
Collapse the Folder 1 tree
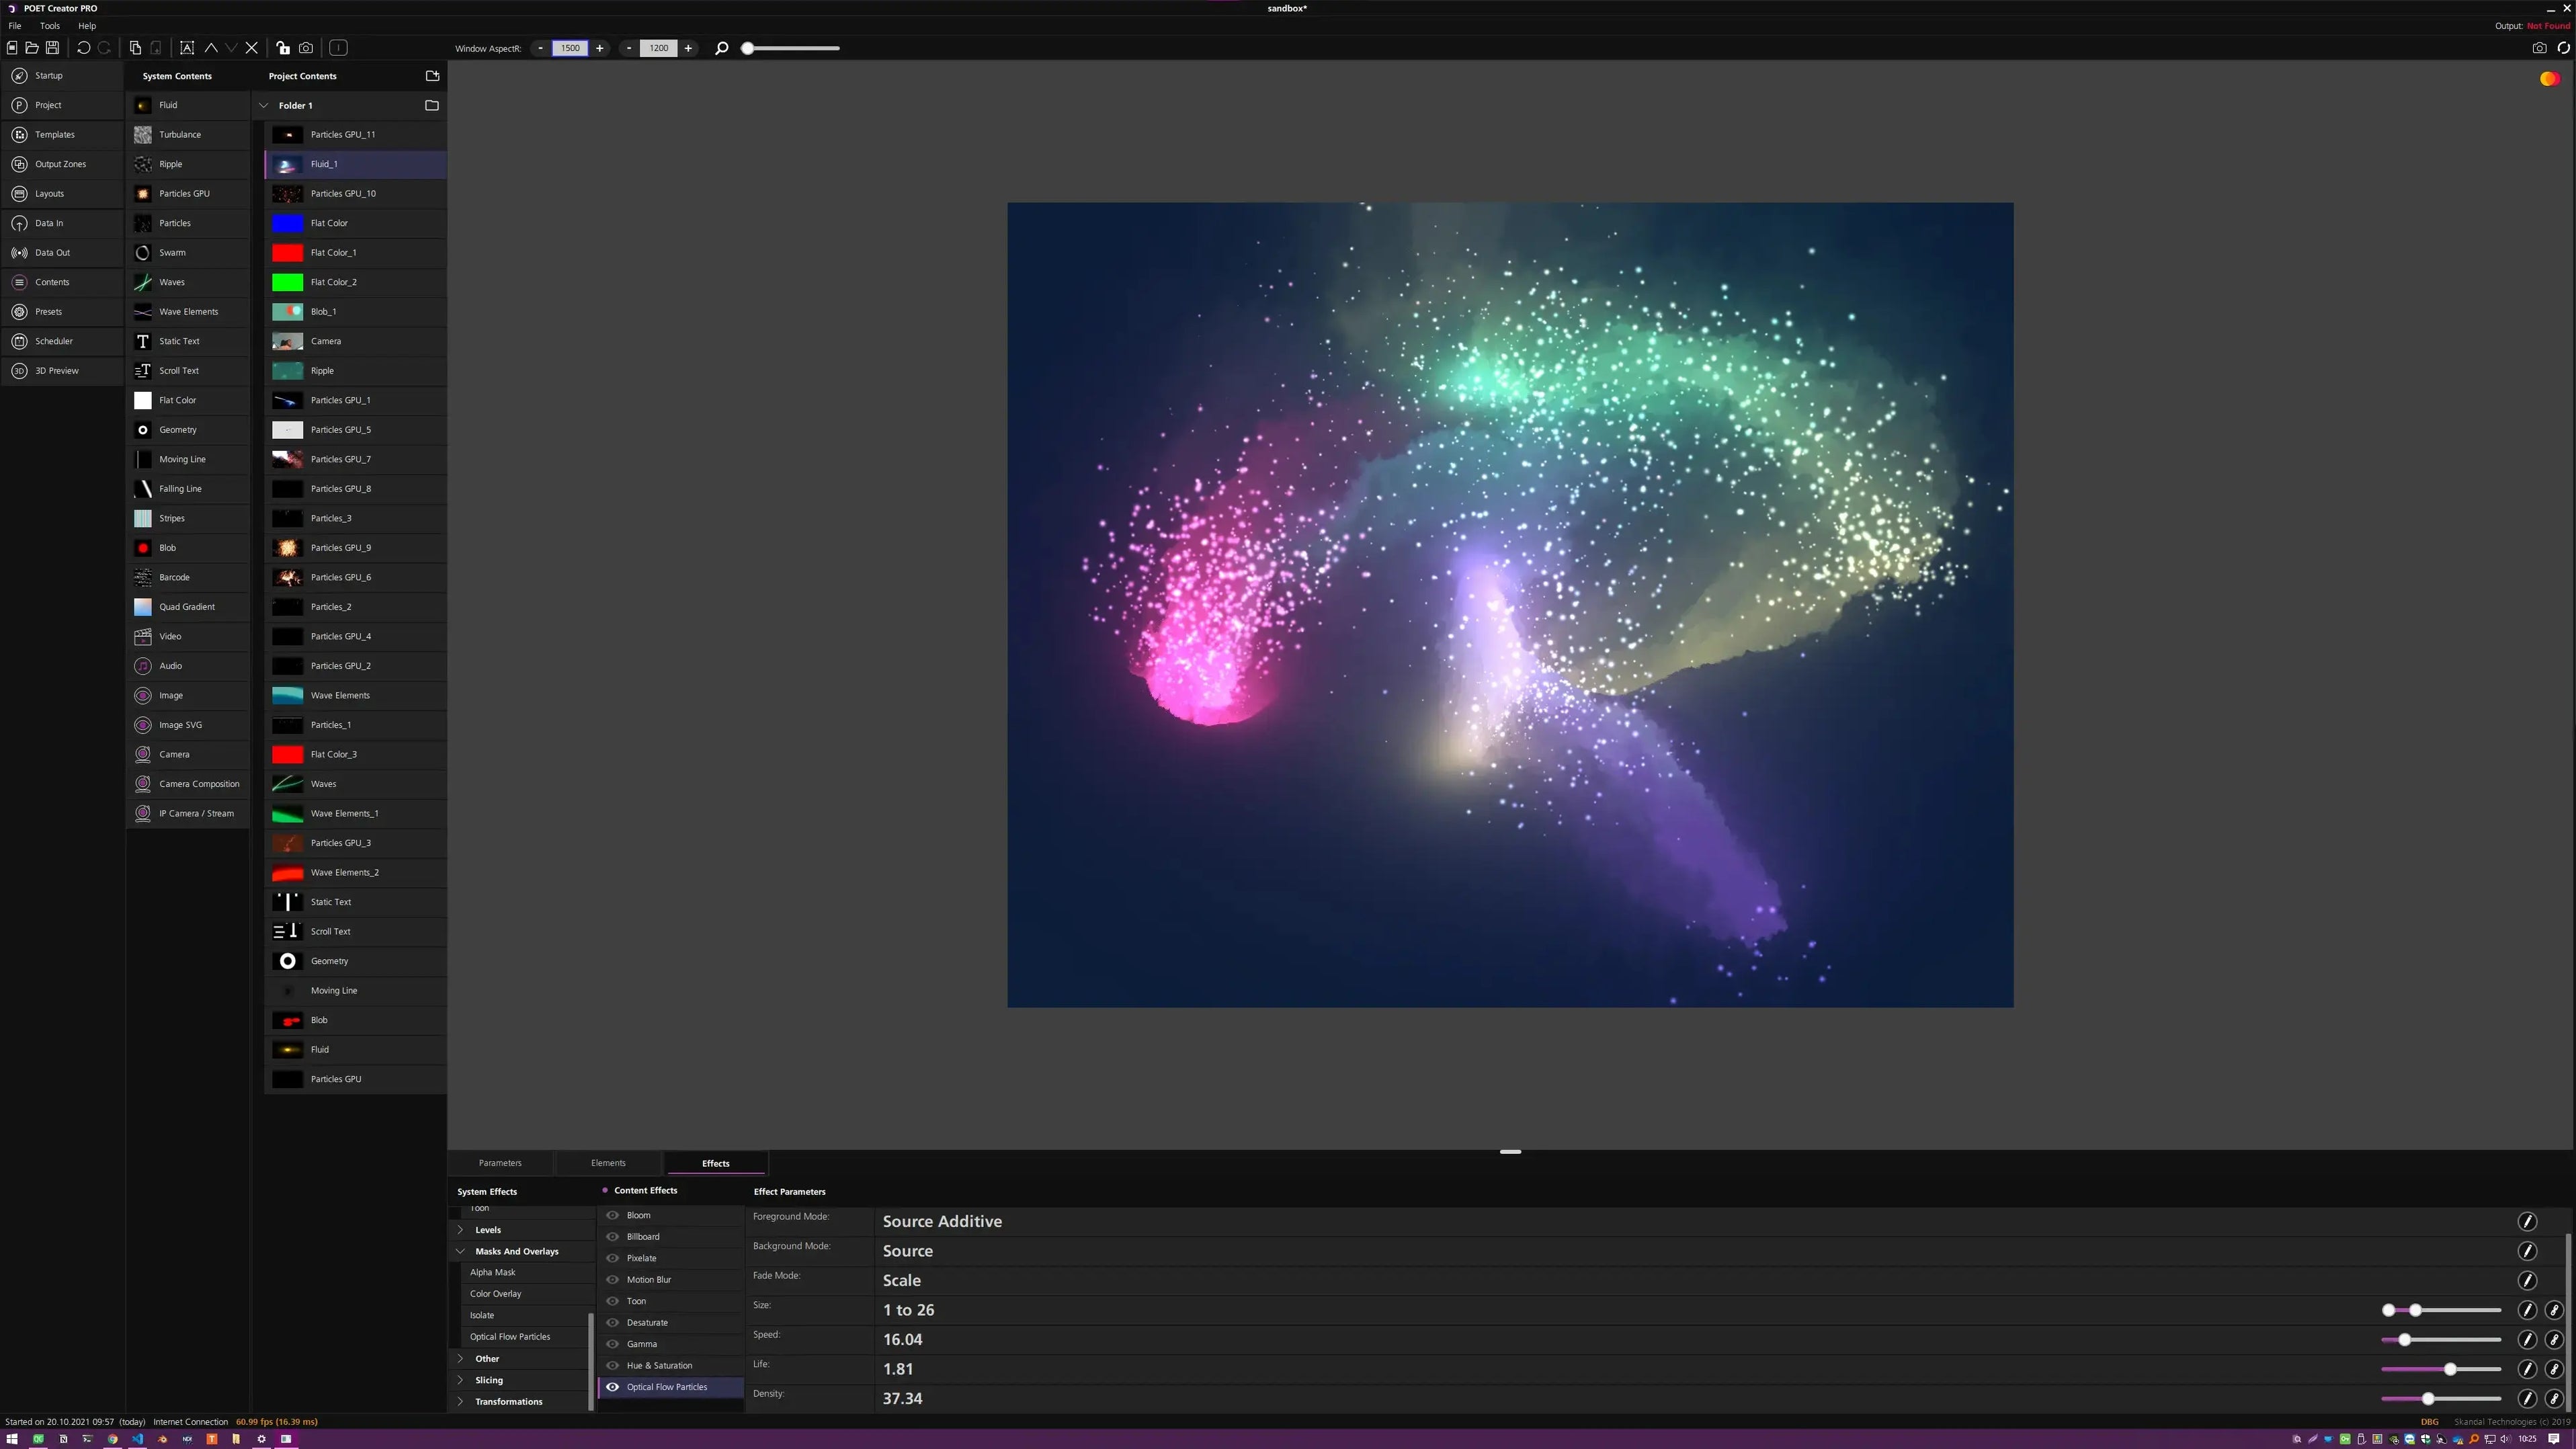264,105
